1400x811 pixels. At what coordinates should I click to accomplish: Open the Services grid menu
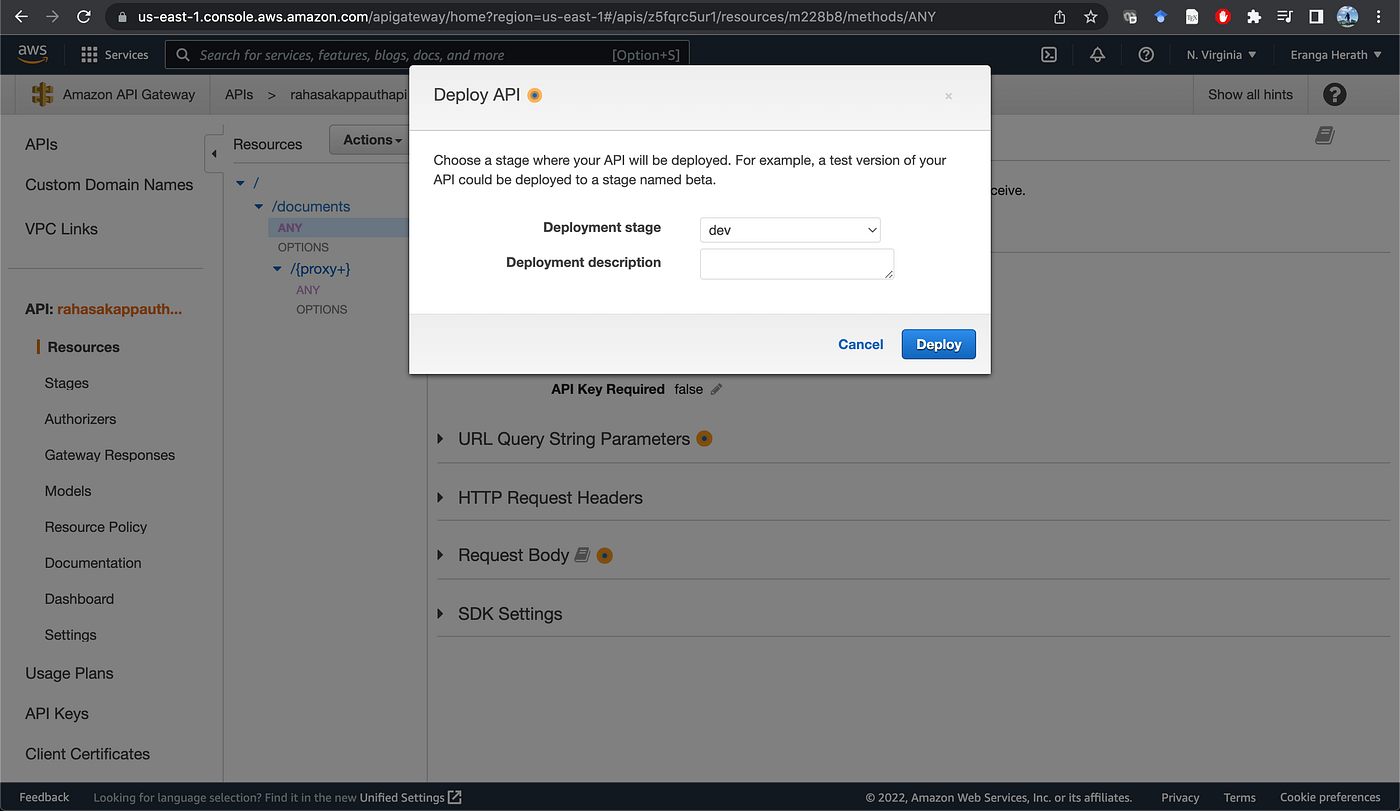(114, 55)
